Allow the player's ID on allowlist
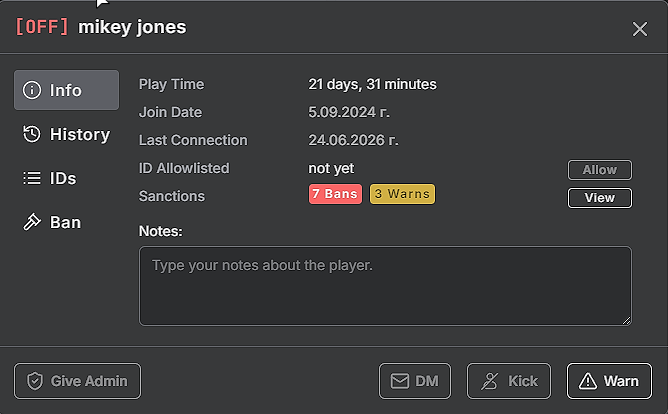The image size is (668, 414). tap(600, 170)
